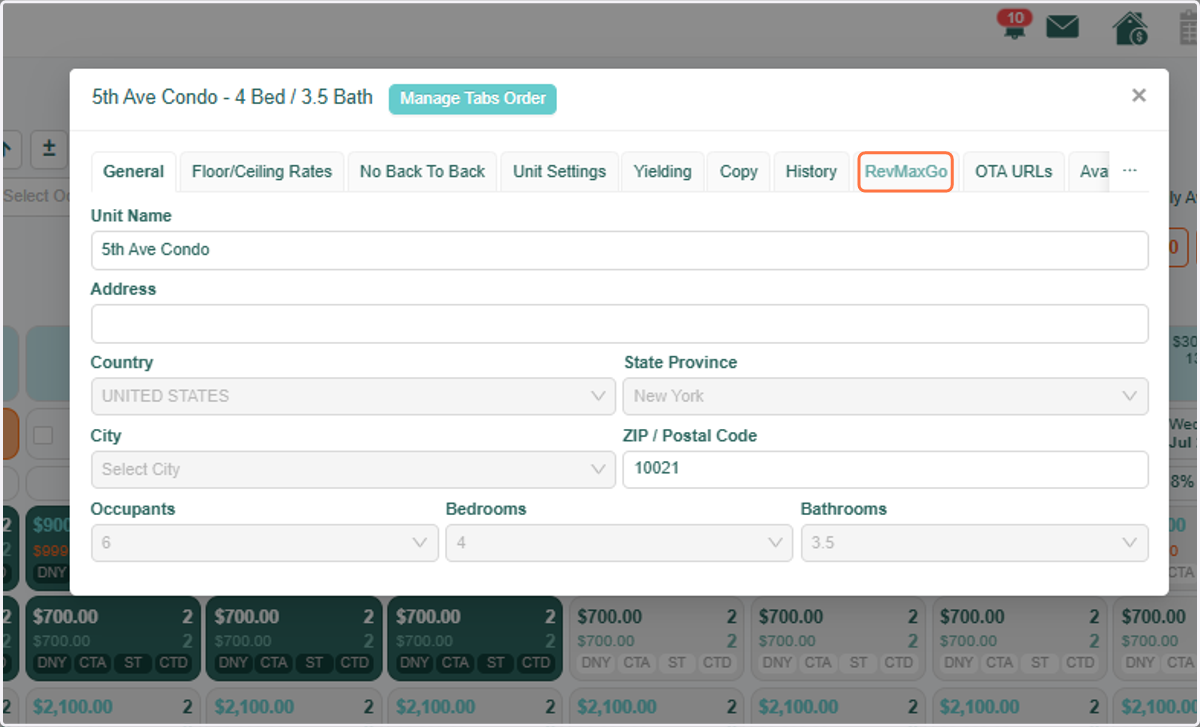Open the Country dropdown
Screen dimensions: 1200x727
click(353, 396)
